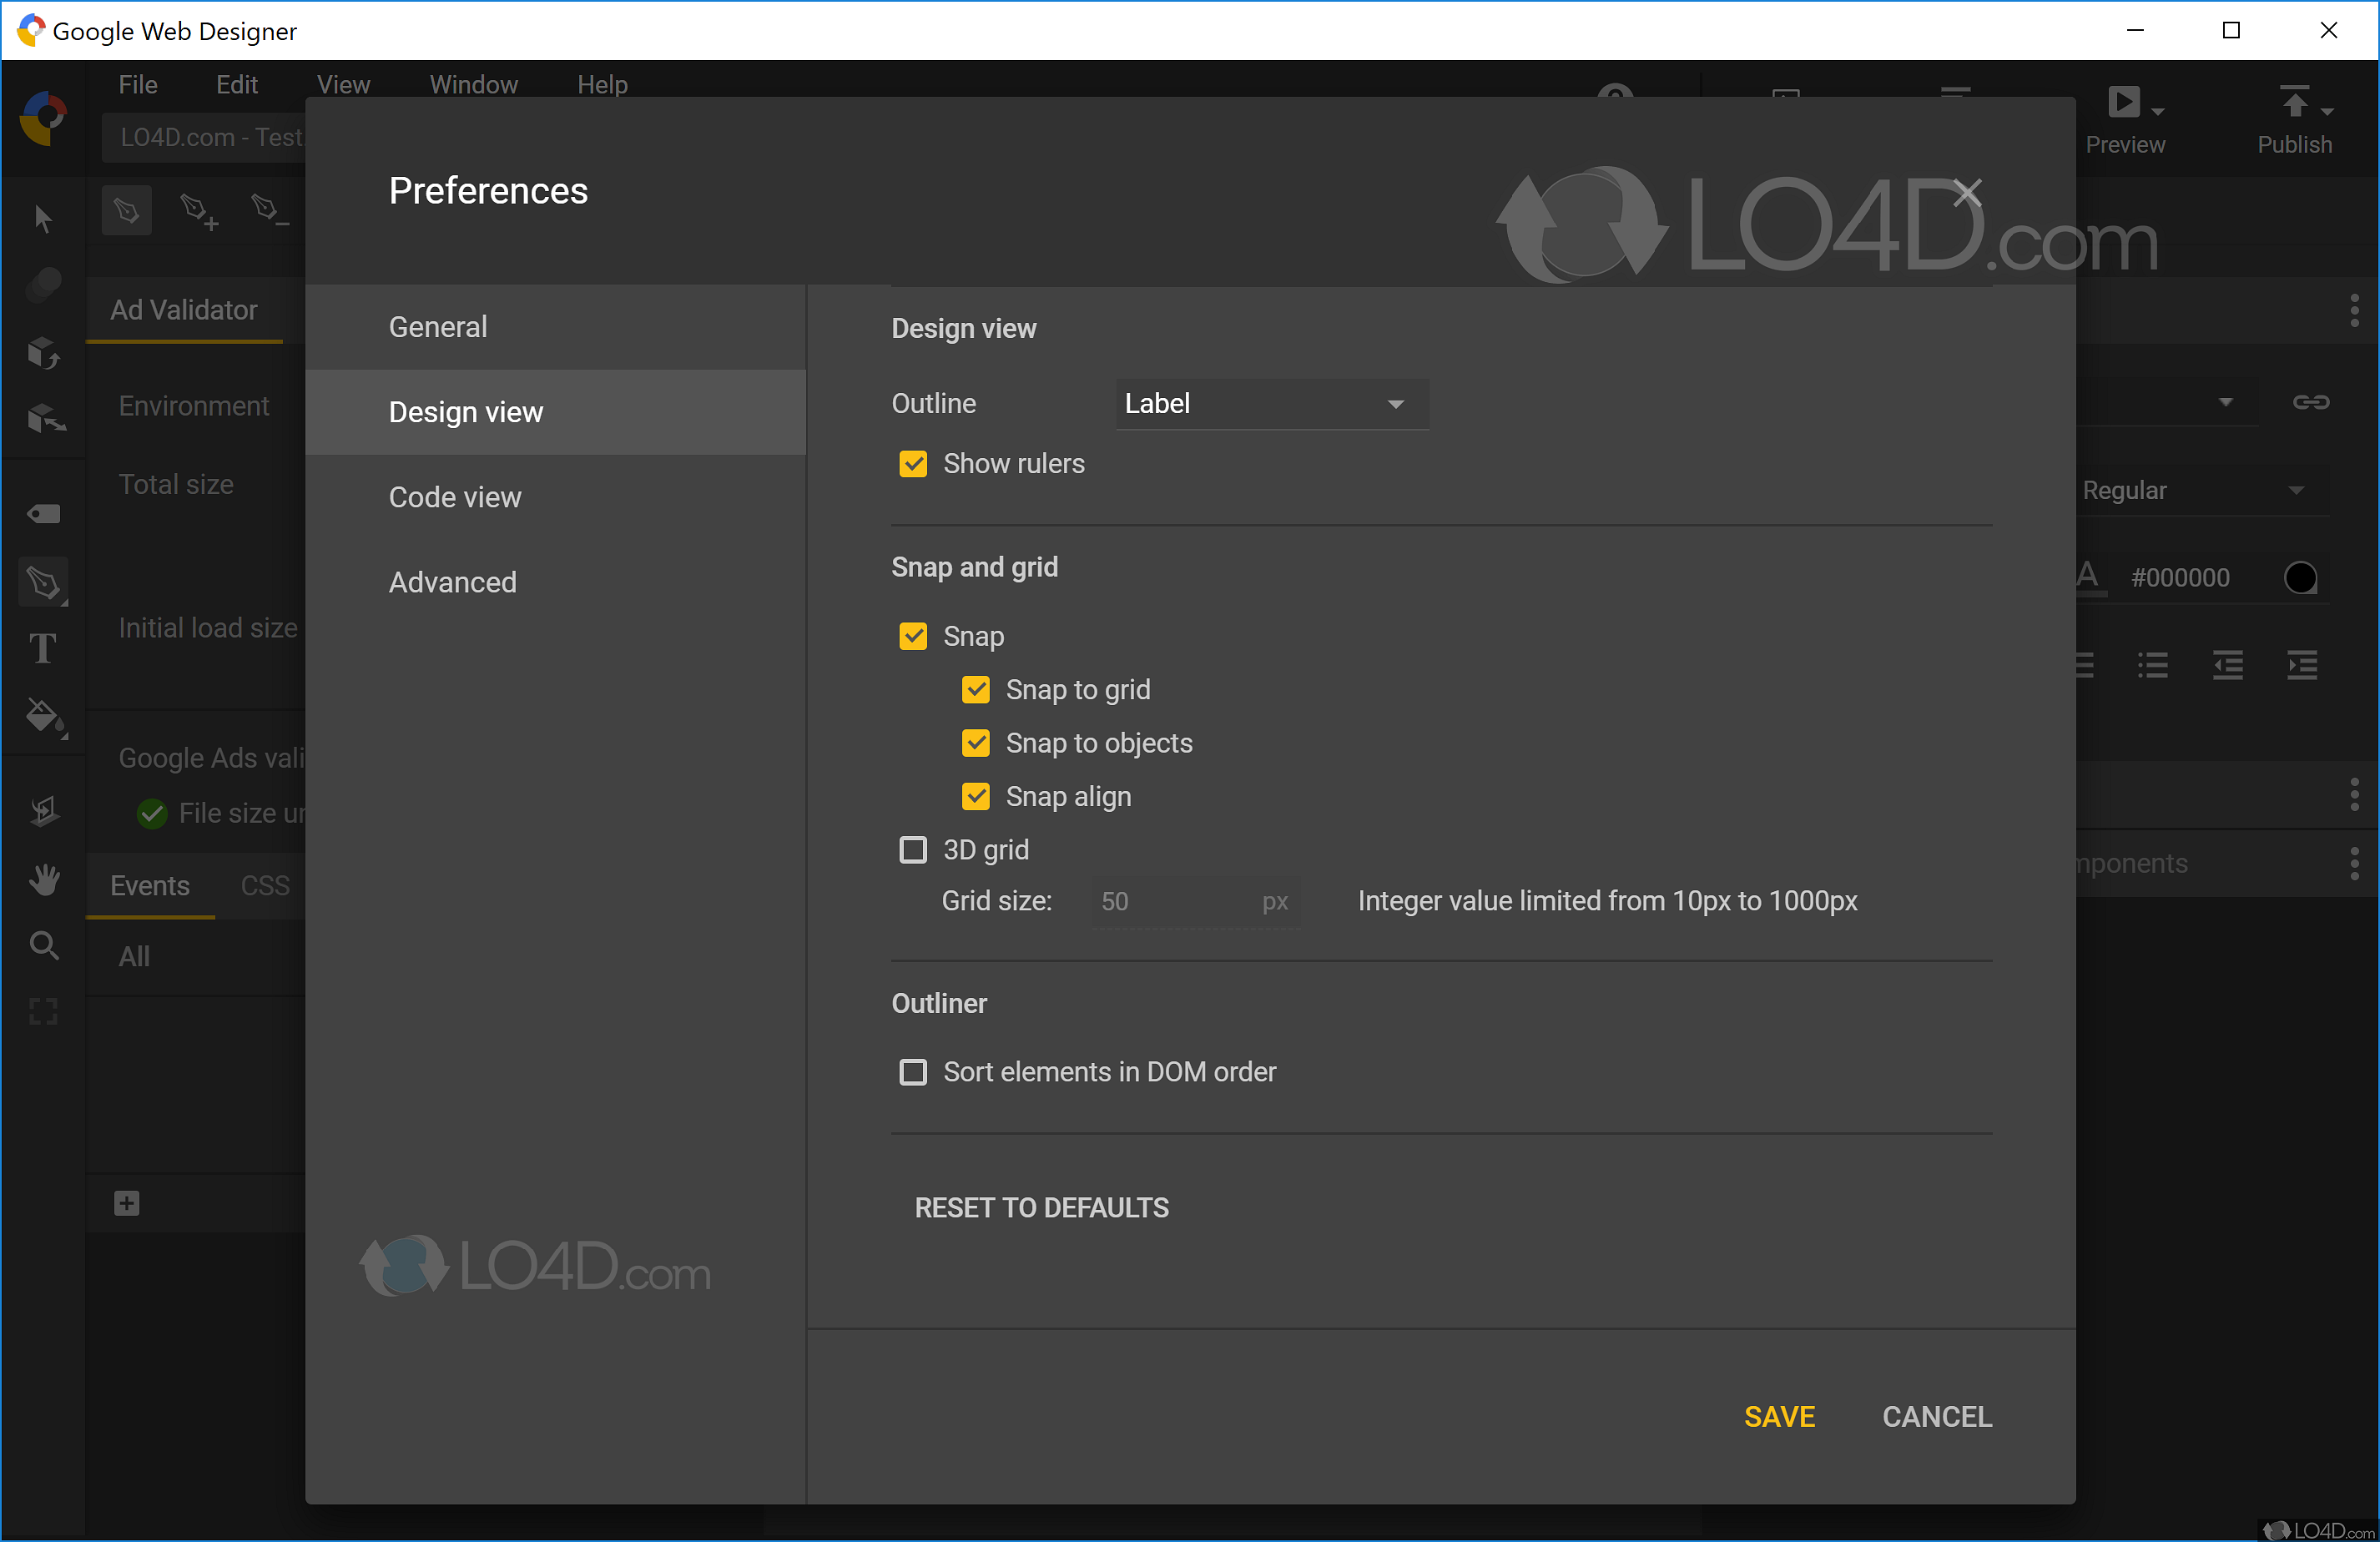Click the Tag tool icon
This screenshot has width=2380, height=1542.
43,514
